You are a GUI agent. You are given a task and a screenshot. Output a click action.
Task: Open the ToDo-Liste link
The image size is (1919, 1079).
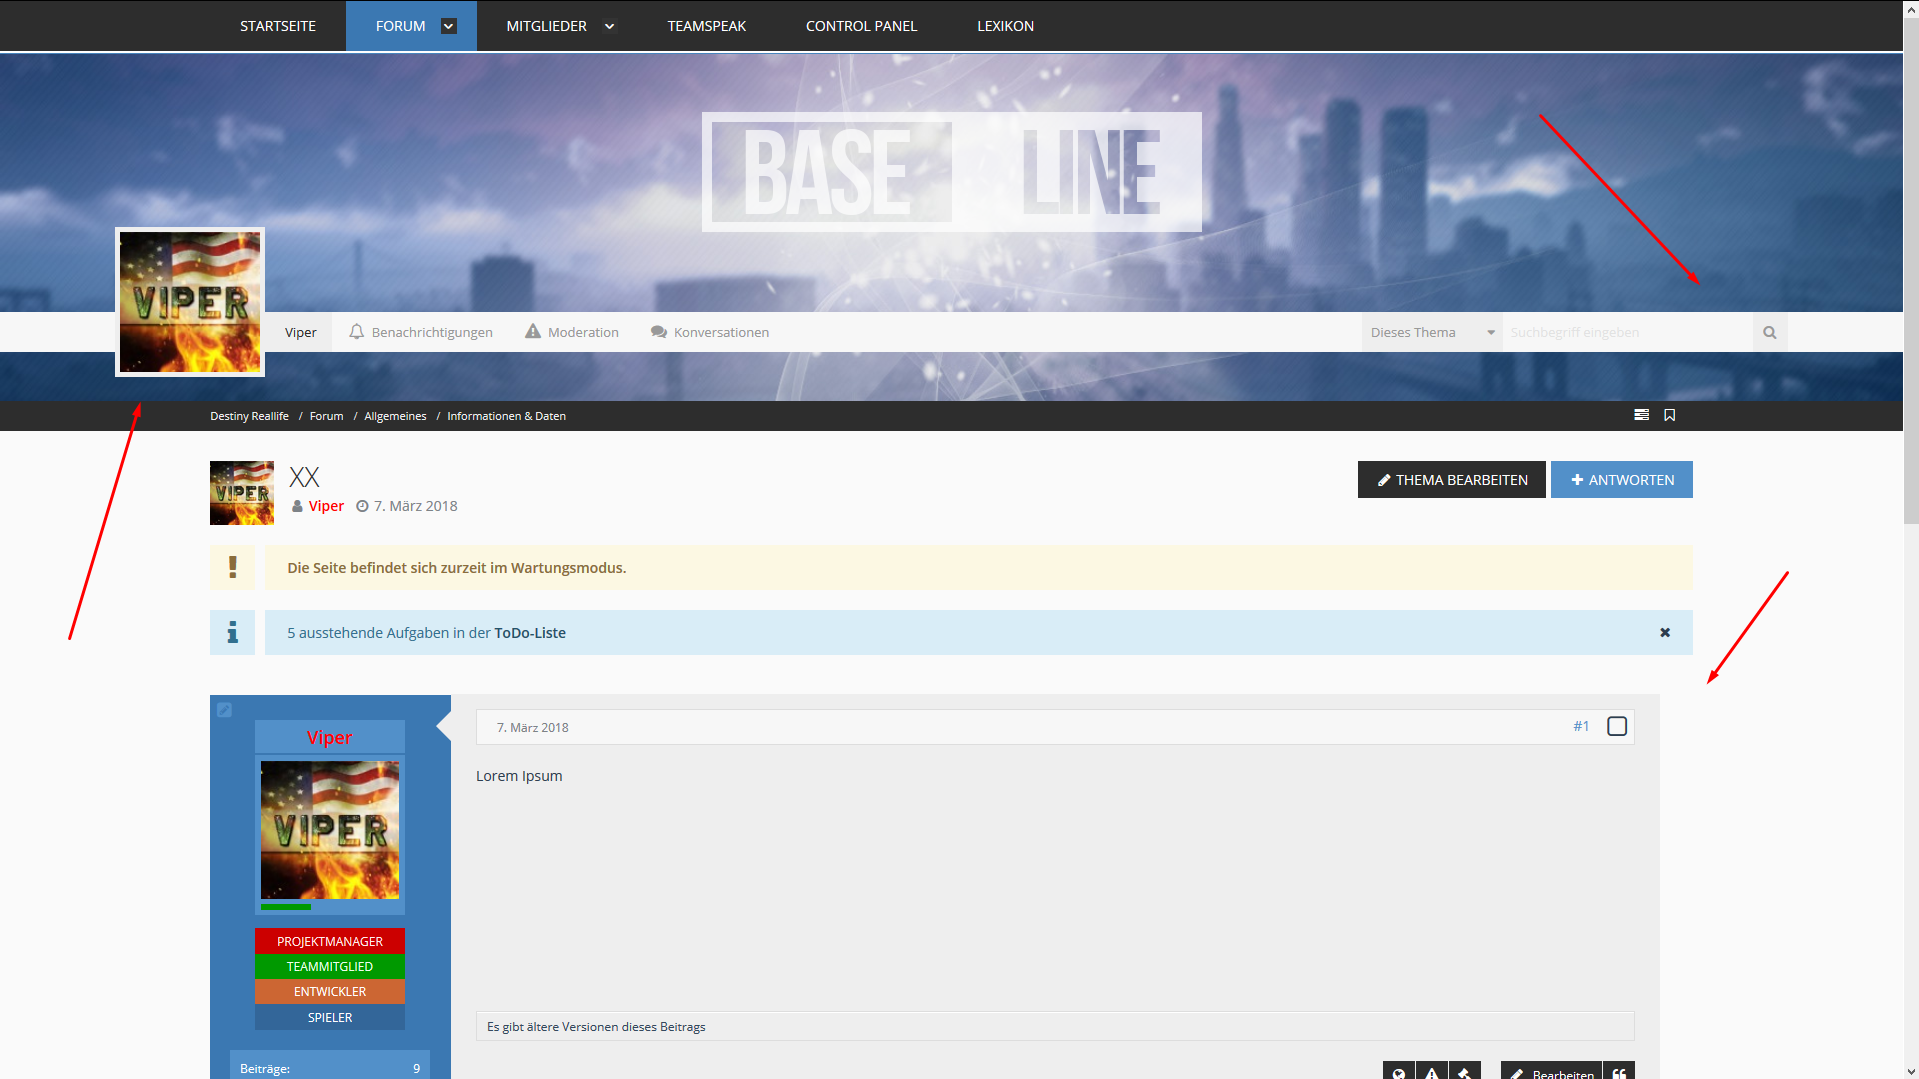coord(529,633)
